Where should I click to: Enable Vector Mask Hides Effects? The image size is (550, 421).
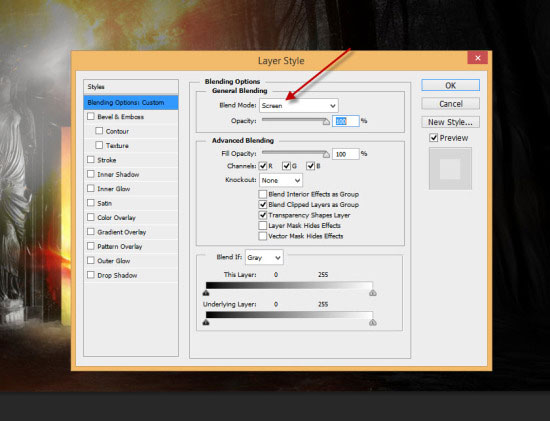tap(262, 236)
